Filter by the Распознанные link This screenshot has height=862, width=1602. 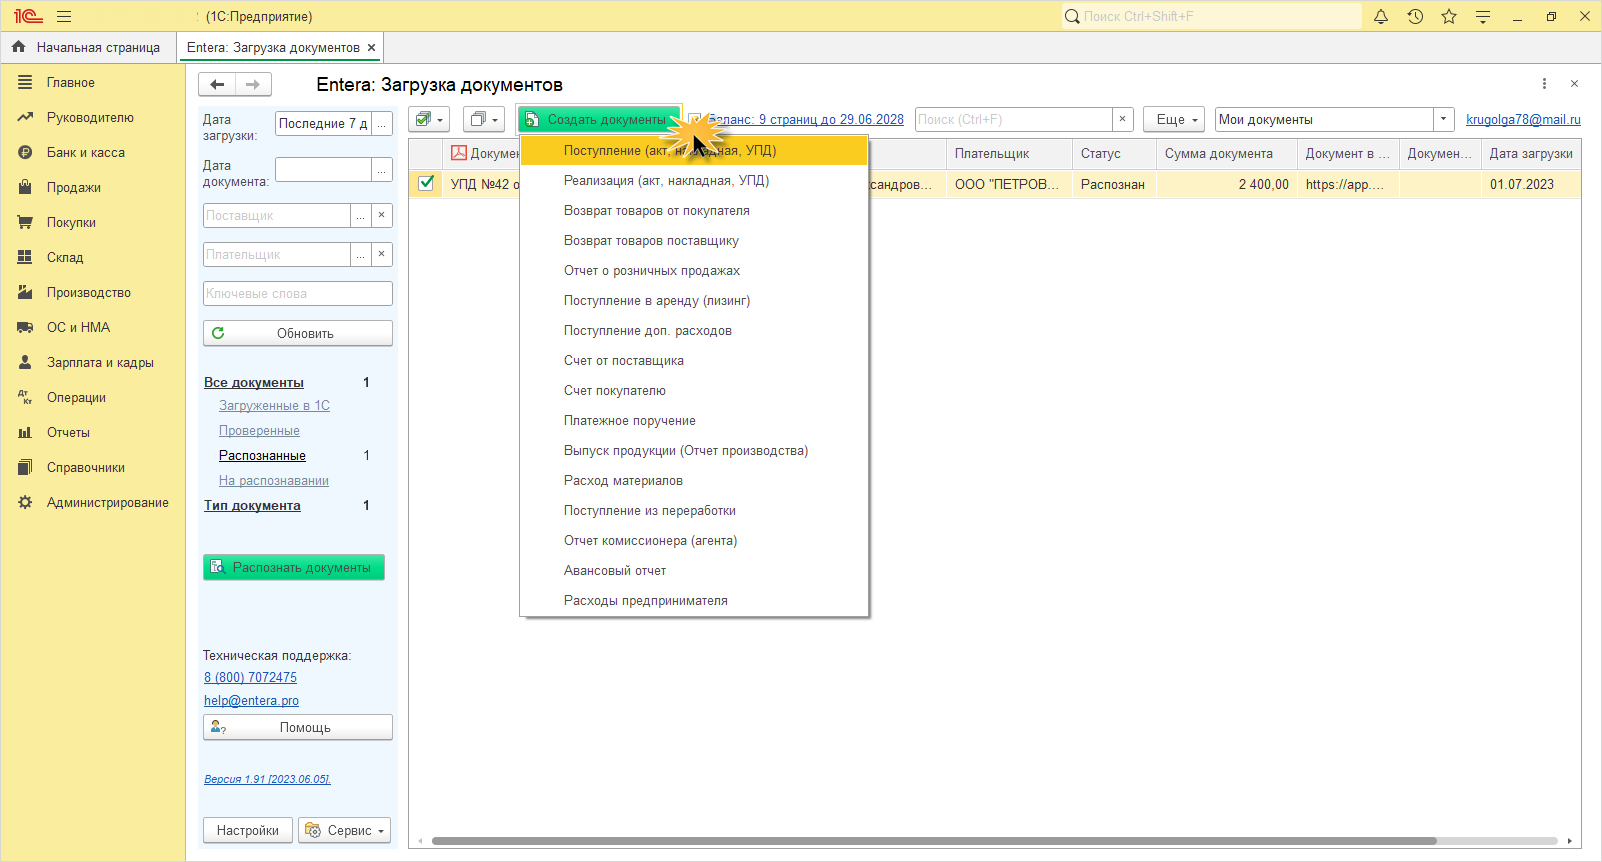tap(262, 456)
